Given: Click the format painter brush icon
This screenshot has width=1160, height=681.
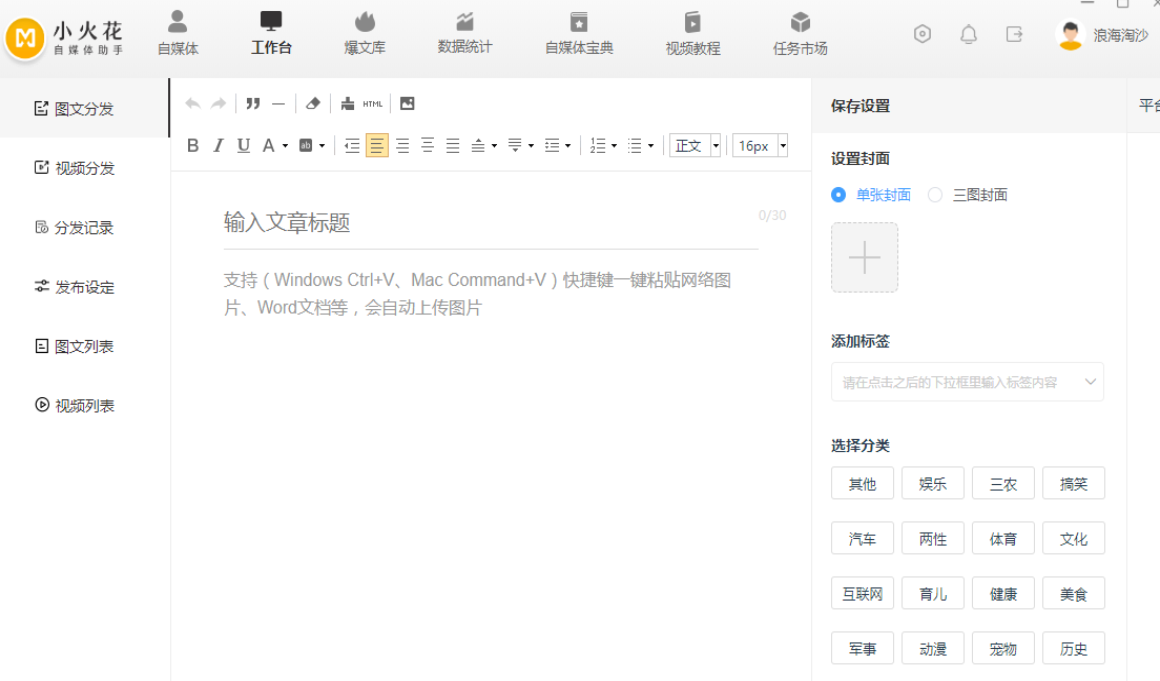Looking at the screenshot, I should 347,104.
